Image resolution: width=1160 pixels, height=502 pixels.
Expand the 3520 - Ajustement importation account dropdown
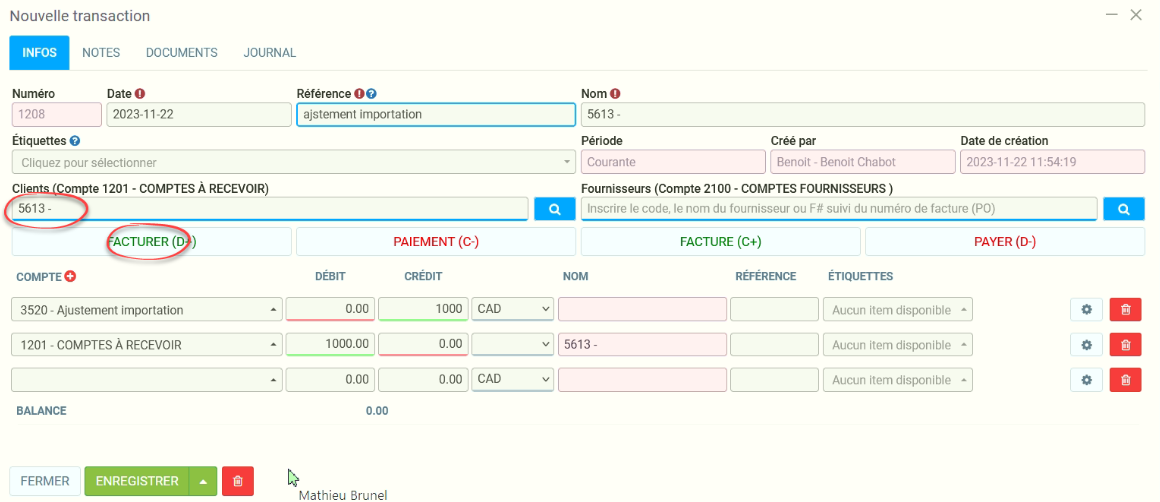point(273,310)
